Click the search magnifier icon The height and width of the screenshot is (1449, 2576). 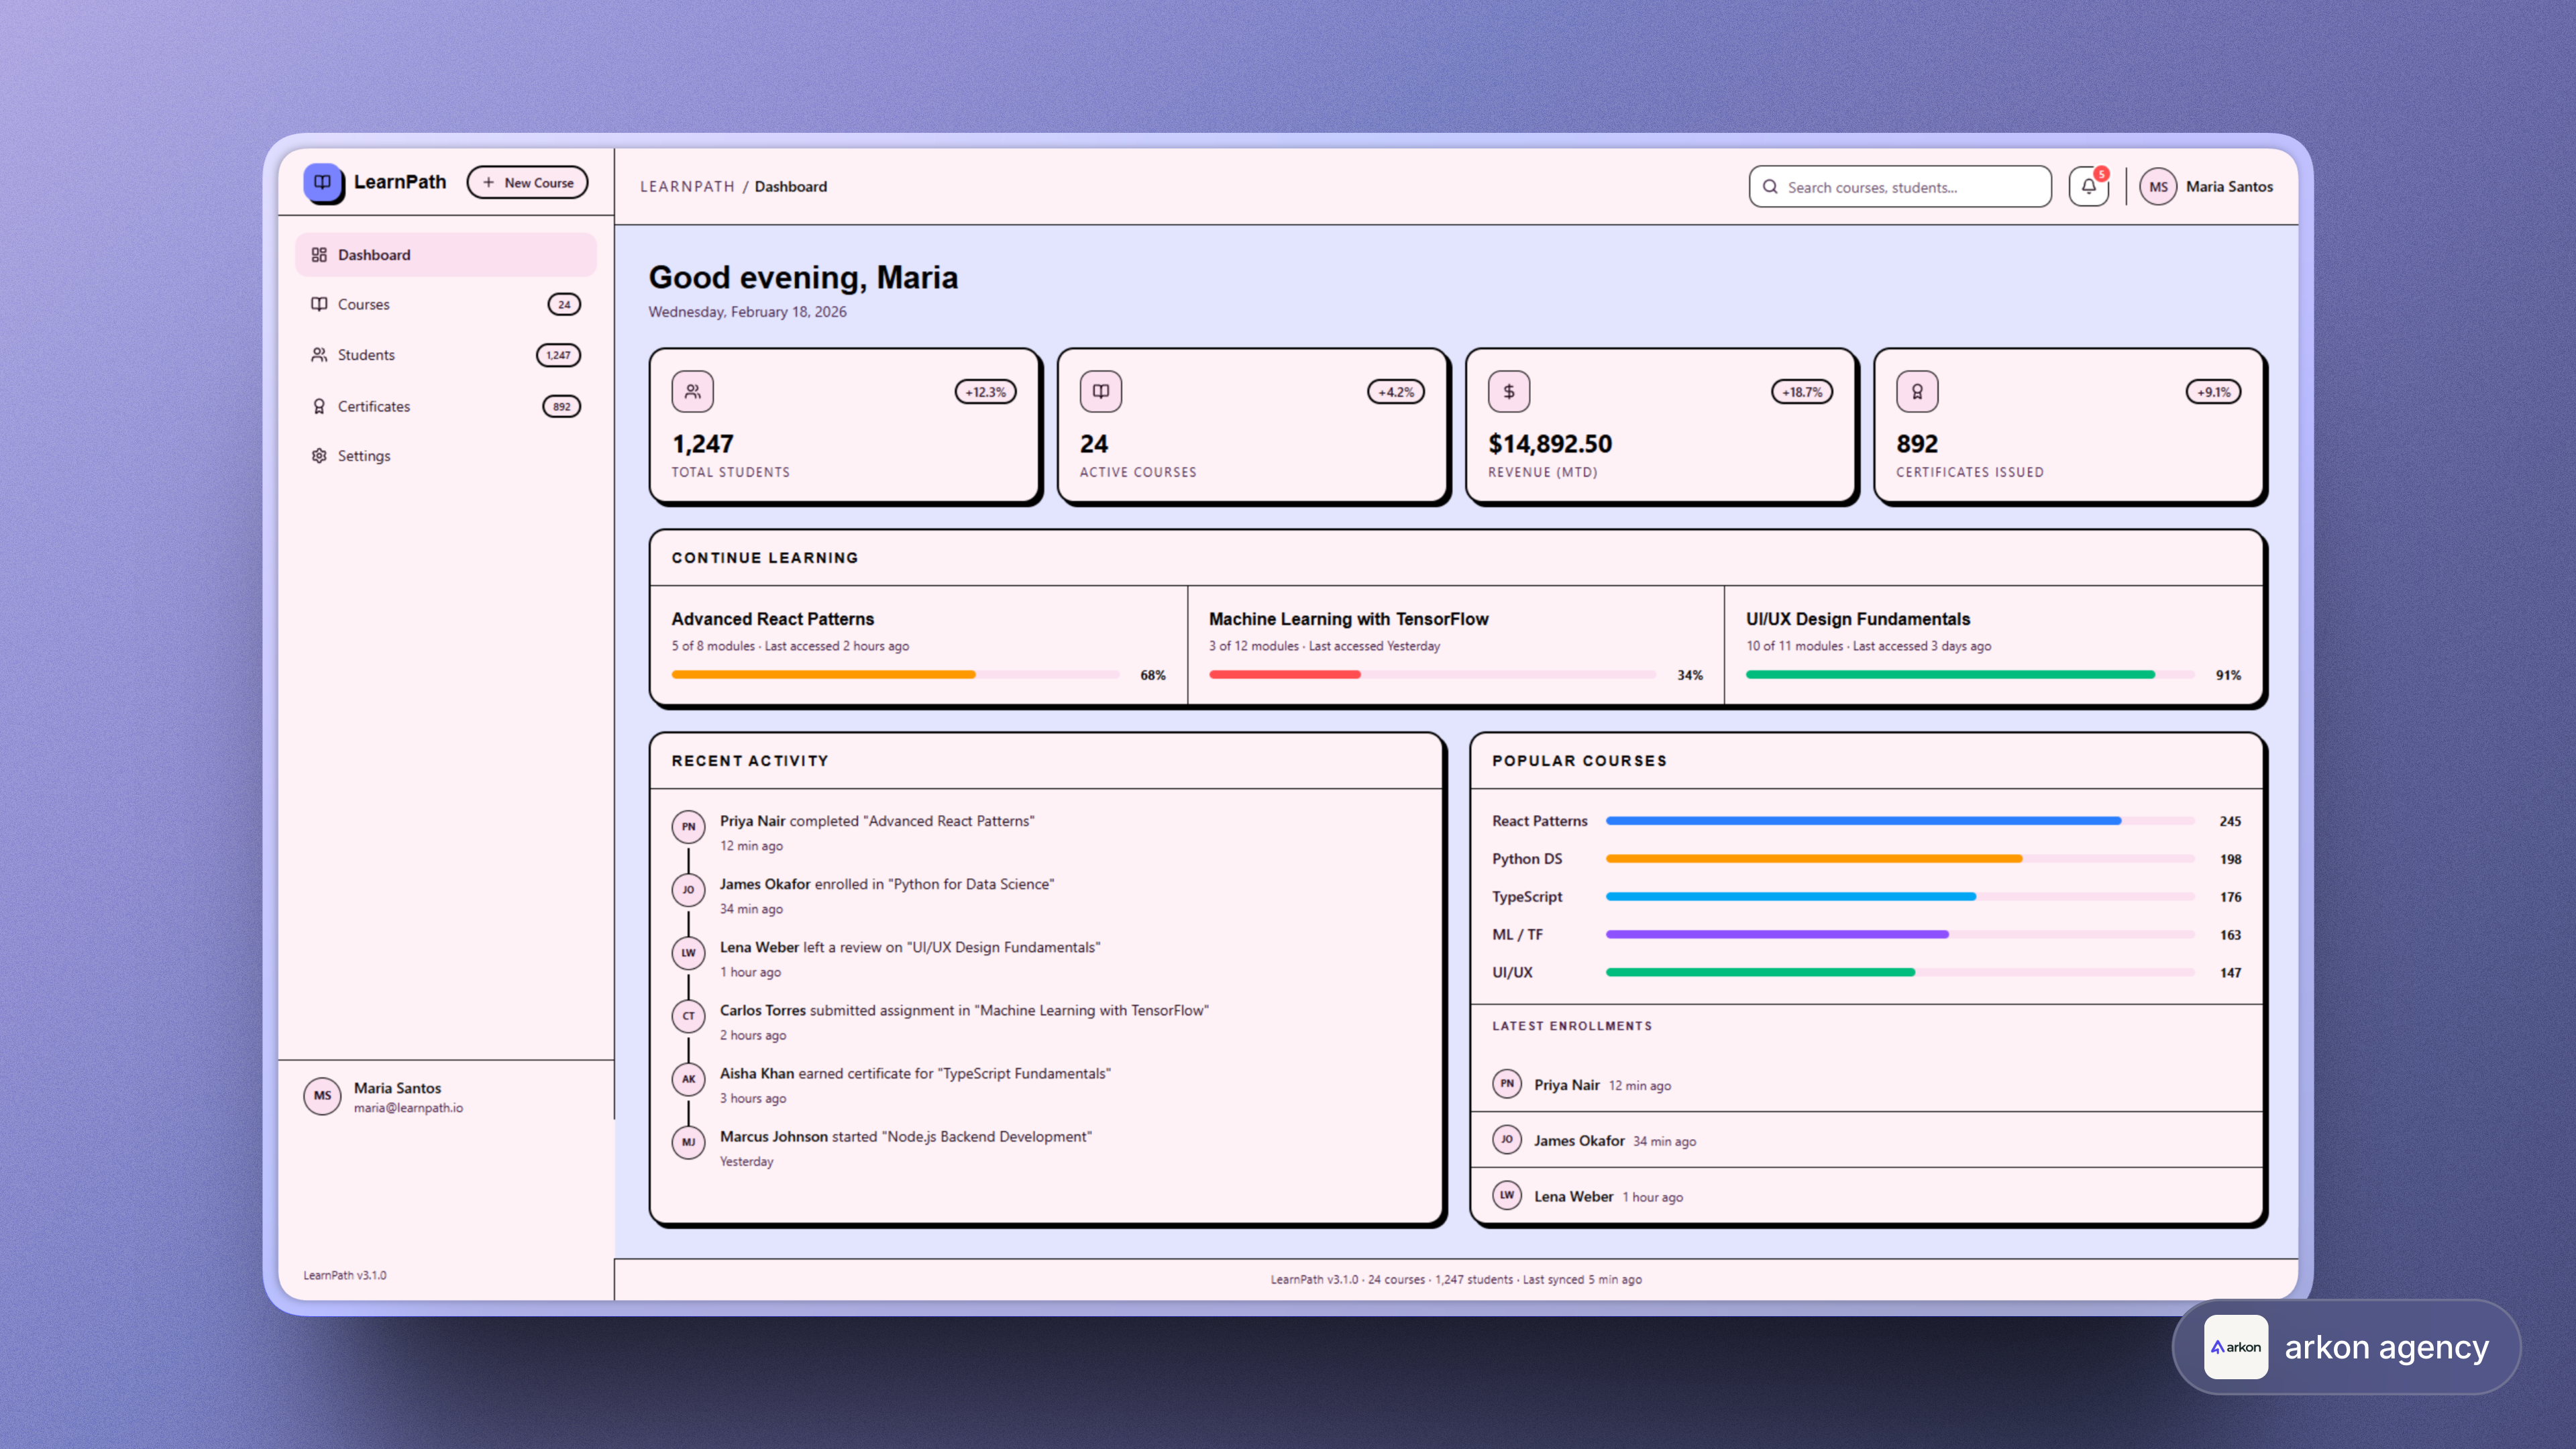tap(1770, 187)
